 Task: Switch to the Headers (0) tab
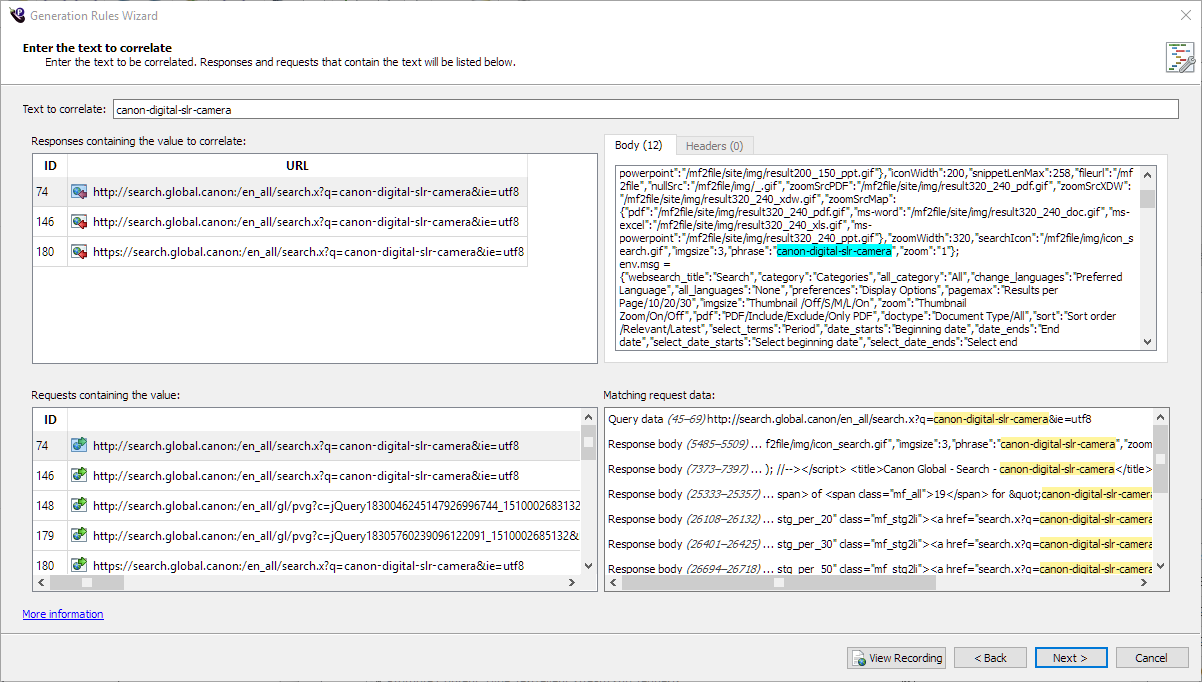pyautogui.click(x=714, y=146)
